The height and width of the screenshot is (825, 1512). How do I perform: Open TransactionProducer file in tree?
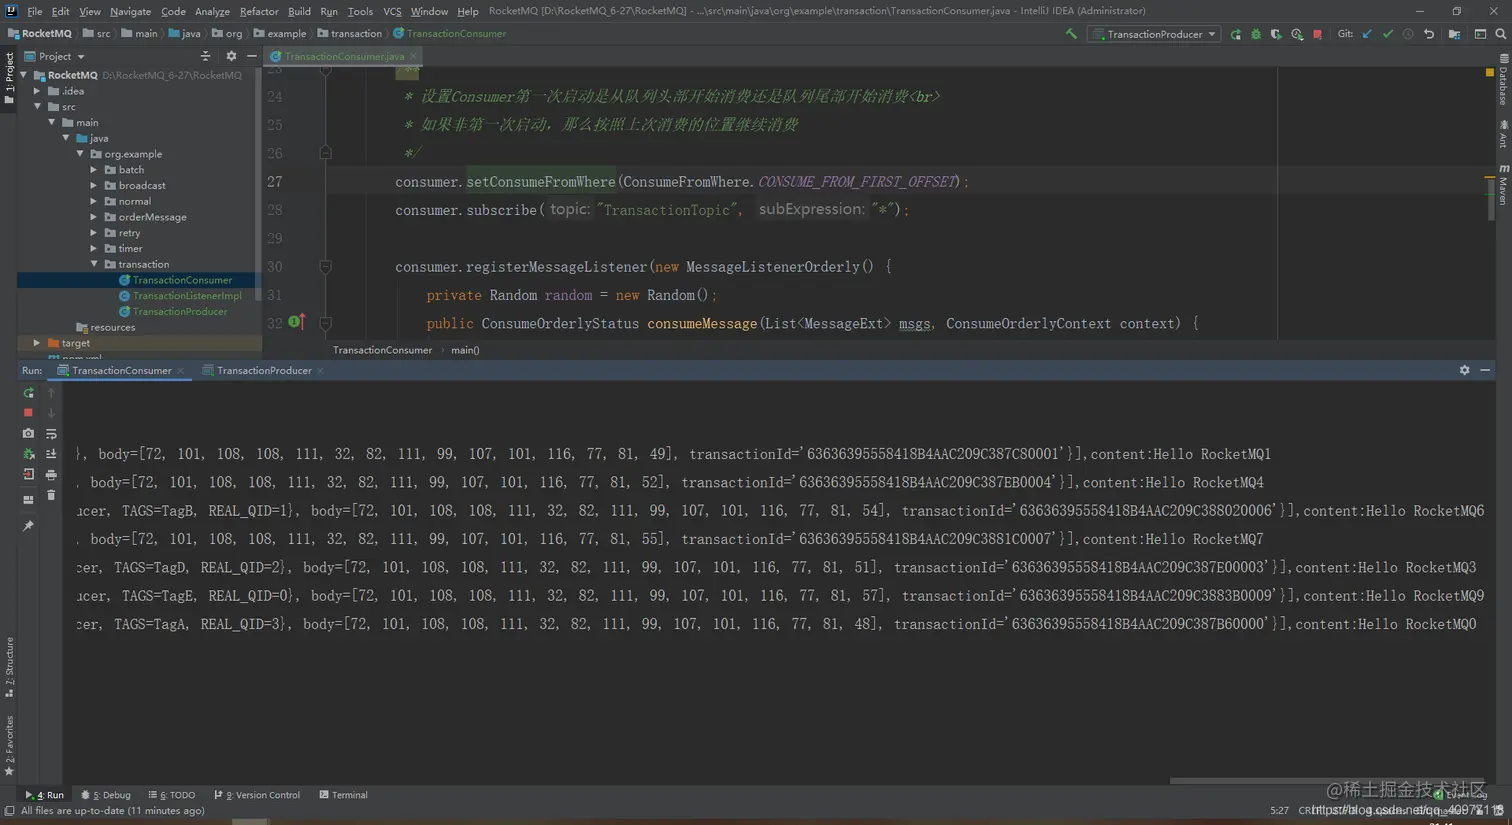[180, 312]
